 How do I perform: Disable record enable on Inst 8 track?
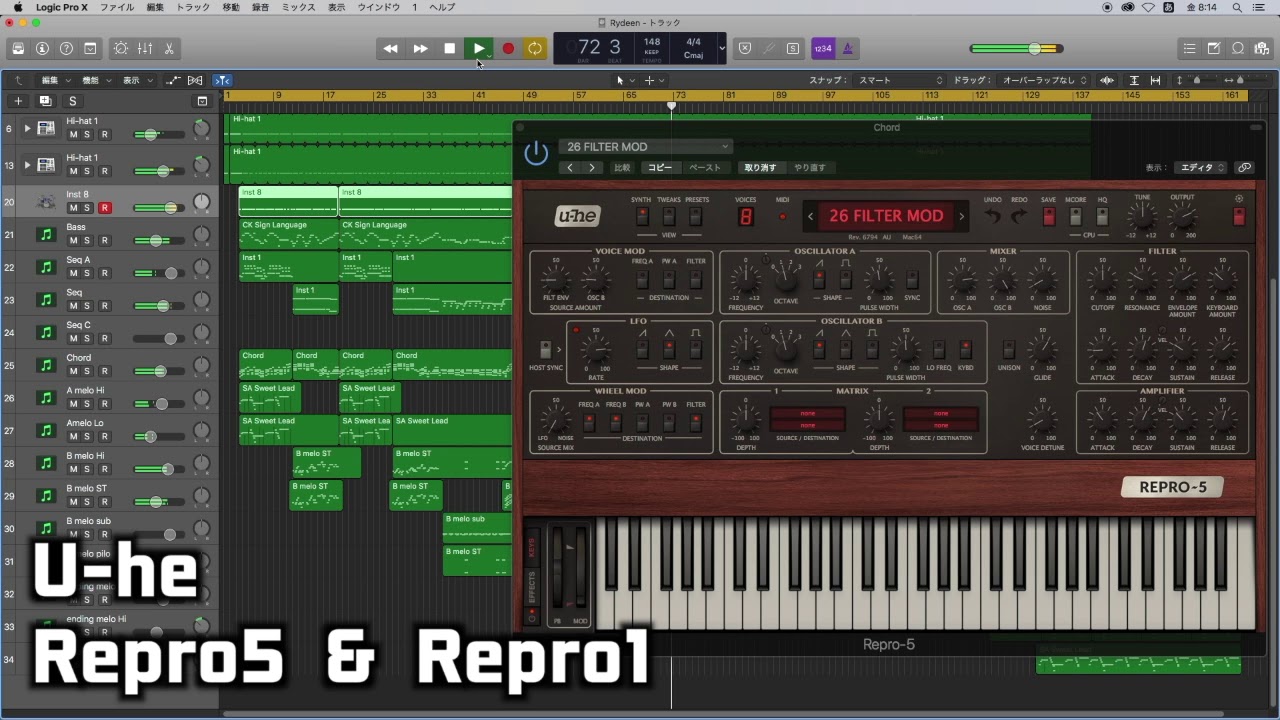pyautogui.click(x=104, y=208)
